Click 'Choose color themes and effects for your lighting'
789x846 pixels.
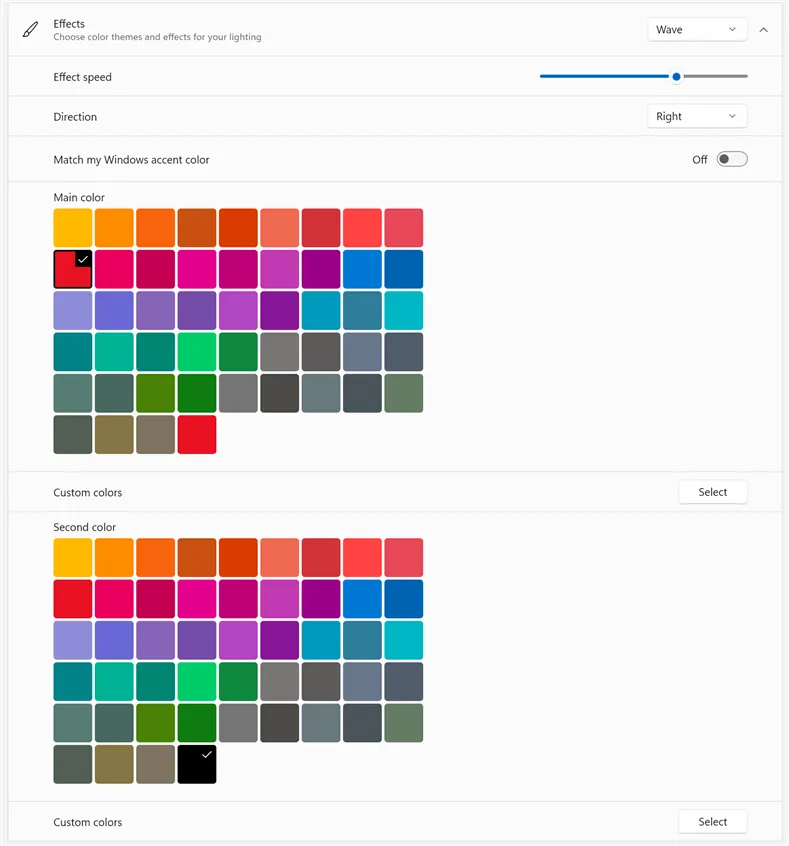[157, 37]
